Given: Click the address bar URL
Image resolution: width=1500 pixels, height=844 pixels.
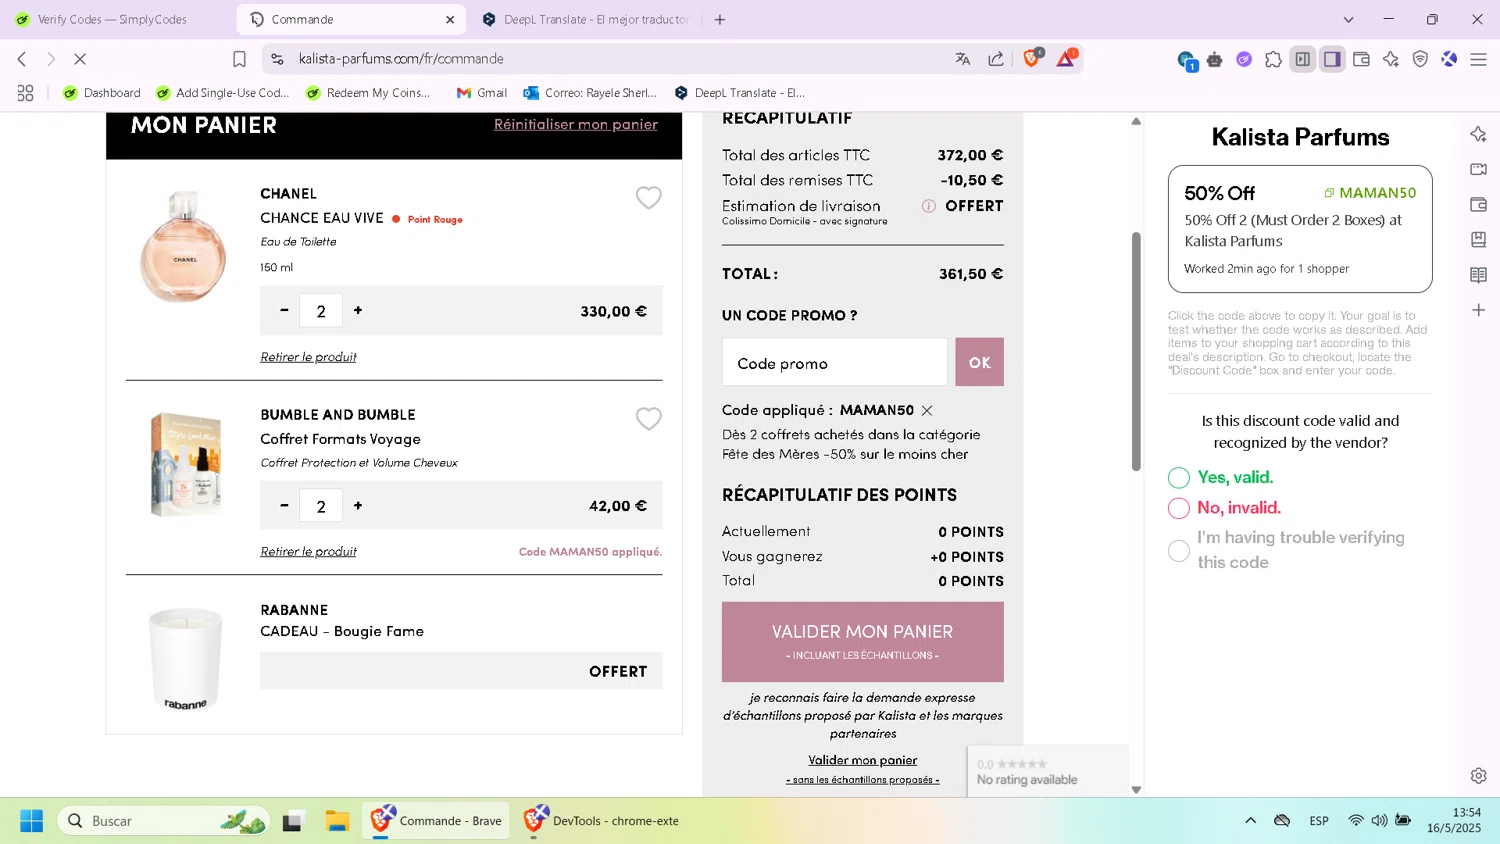Looking at the screenshot, I should (401, 59).
